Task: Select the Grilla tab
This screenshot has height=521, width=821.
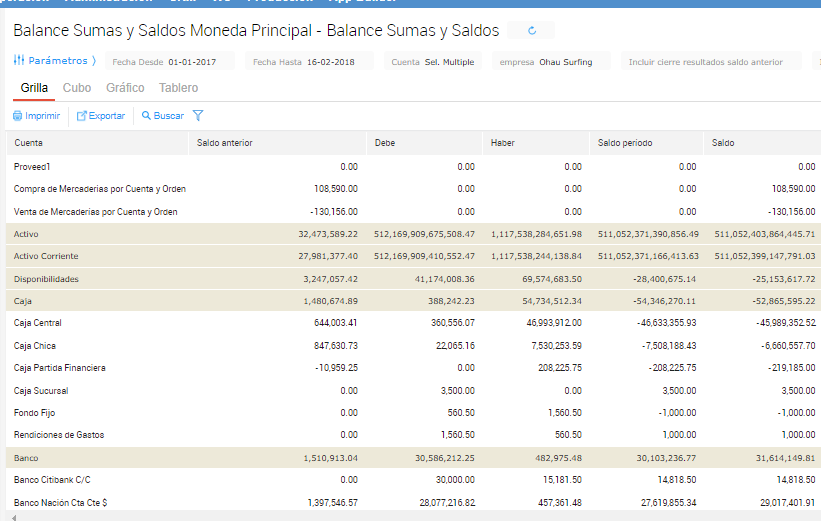Action: 34,88
